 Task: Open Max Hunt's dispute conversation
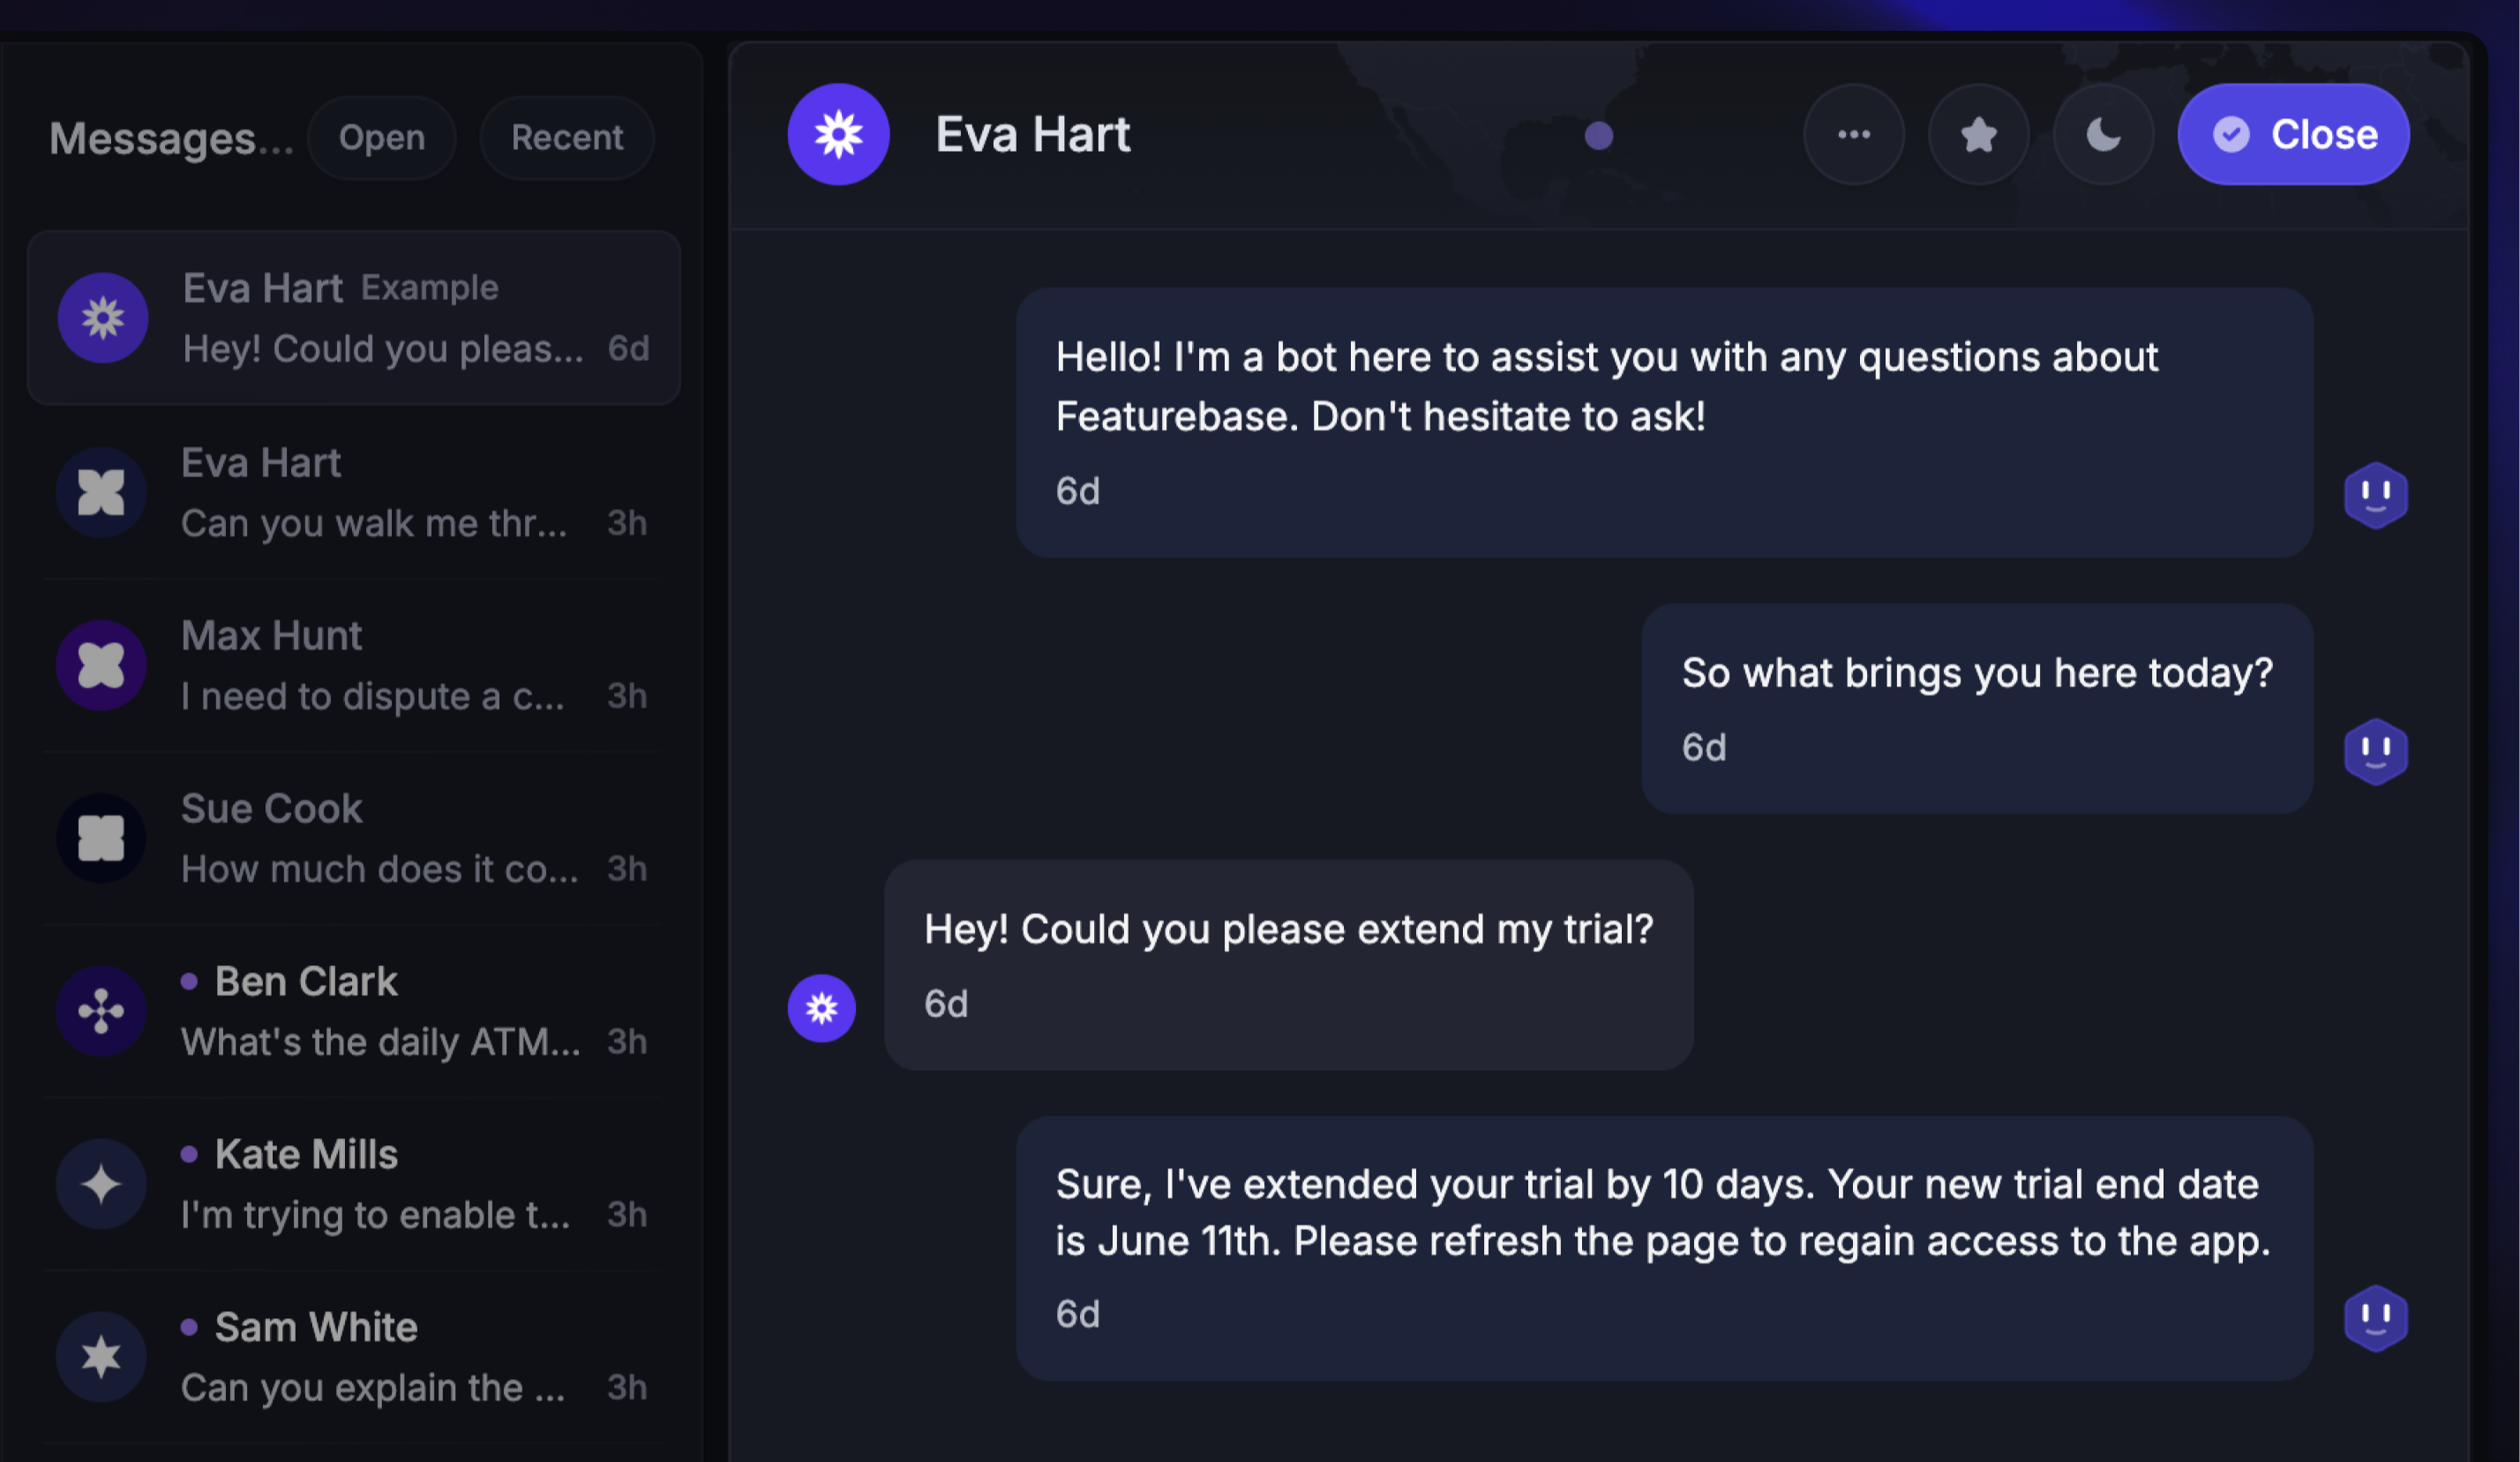(380, 666)
